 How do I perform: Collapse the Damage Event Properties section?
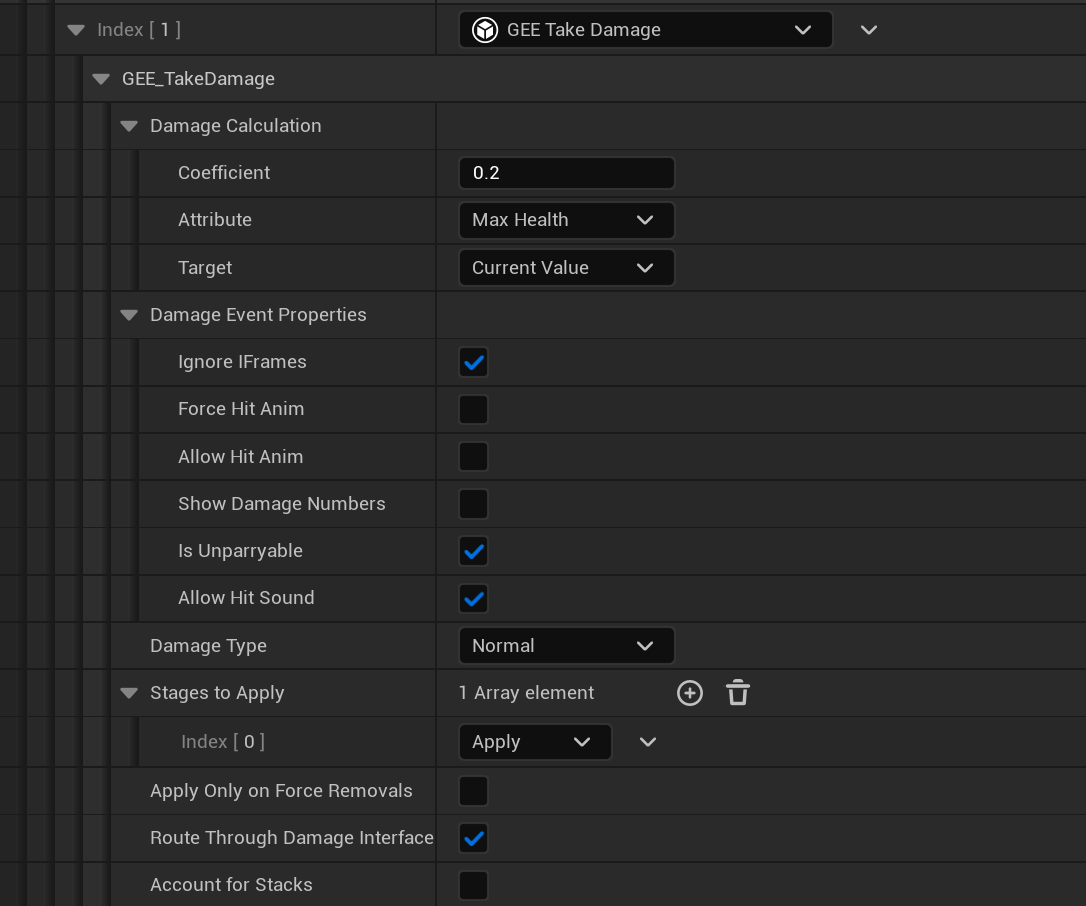pos(129,315)
